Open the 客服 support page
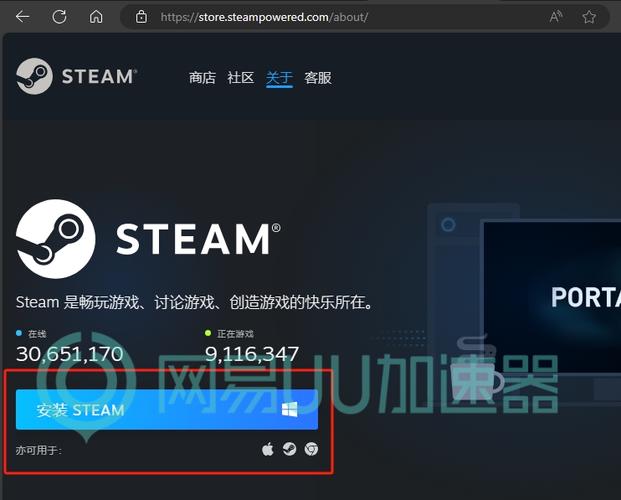621x500 pixels. click(318, 78)
